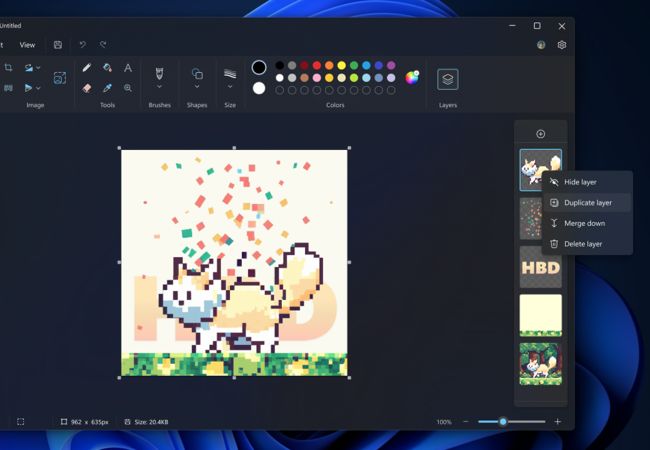This screenshot has width=650, height=450.
Task: Click the zoom in plus button
Action: (558, 421)
